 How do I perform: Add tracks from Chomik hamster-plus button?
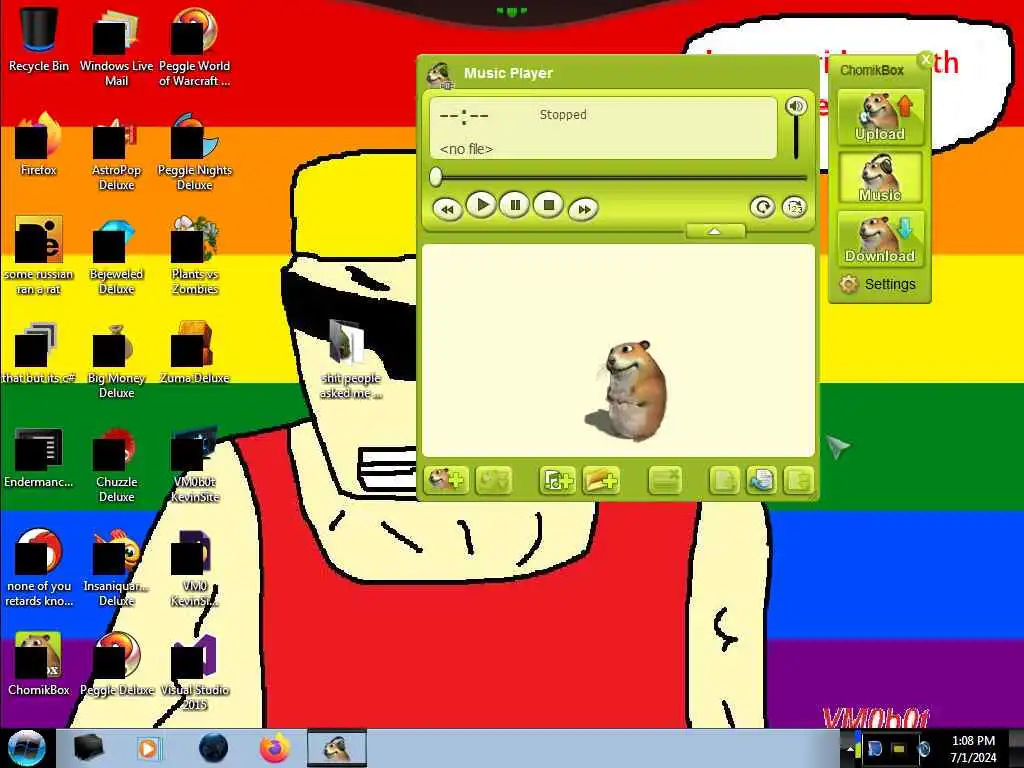[447, 481]
